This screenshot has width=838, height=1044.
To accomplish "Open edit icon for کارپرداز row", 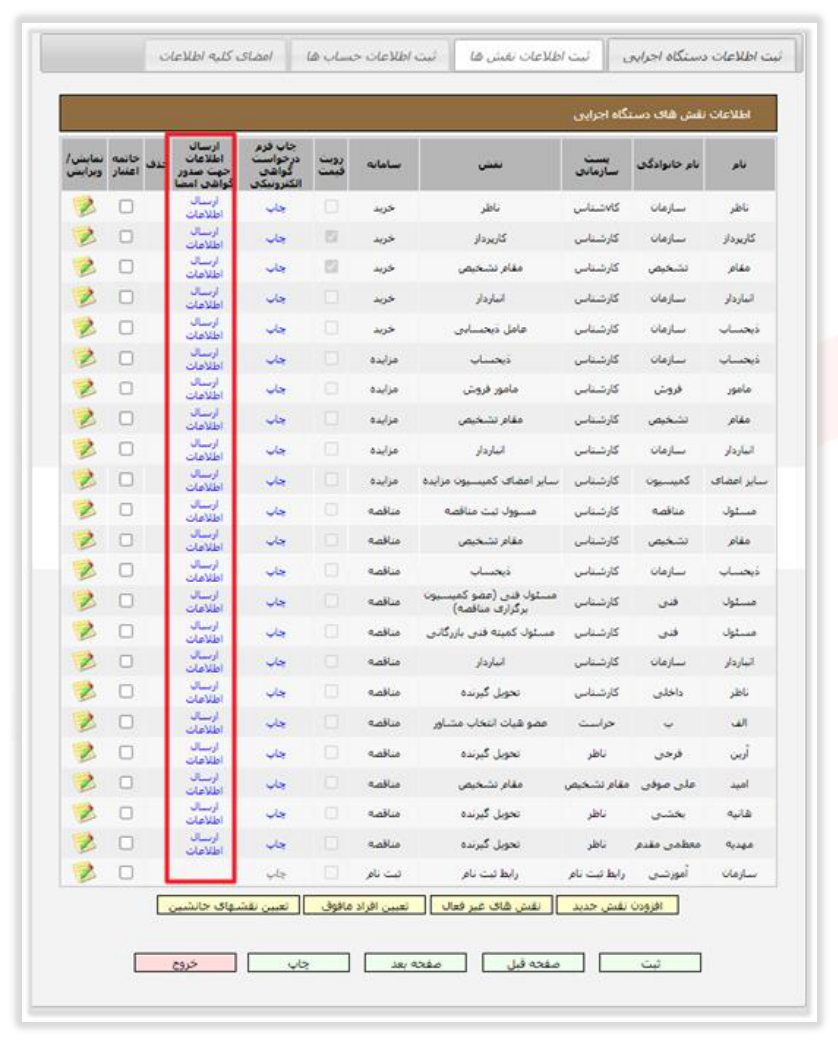I will point(84,237).
